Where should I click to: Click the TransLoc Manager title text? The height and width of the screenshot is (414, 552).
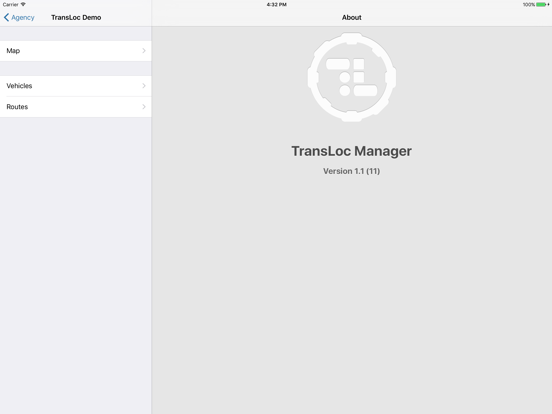[x=351, y=151]
